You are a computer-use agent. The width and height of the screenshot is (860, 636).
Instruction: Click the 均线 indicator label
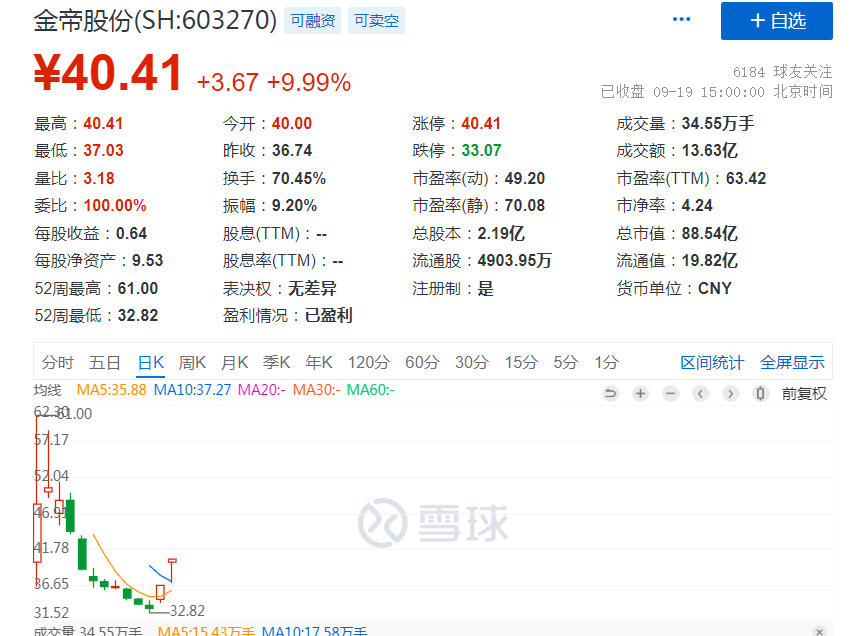point(48,390)
